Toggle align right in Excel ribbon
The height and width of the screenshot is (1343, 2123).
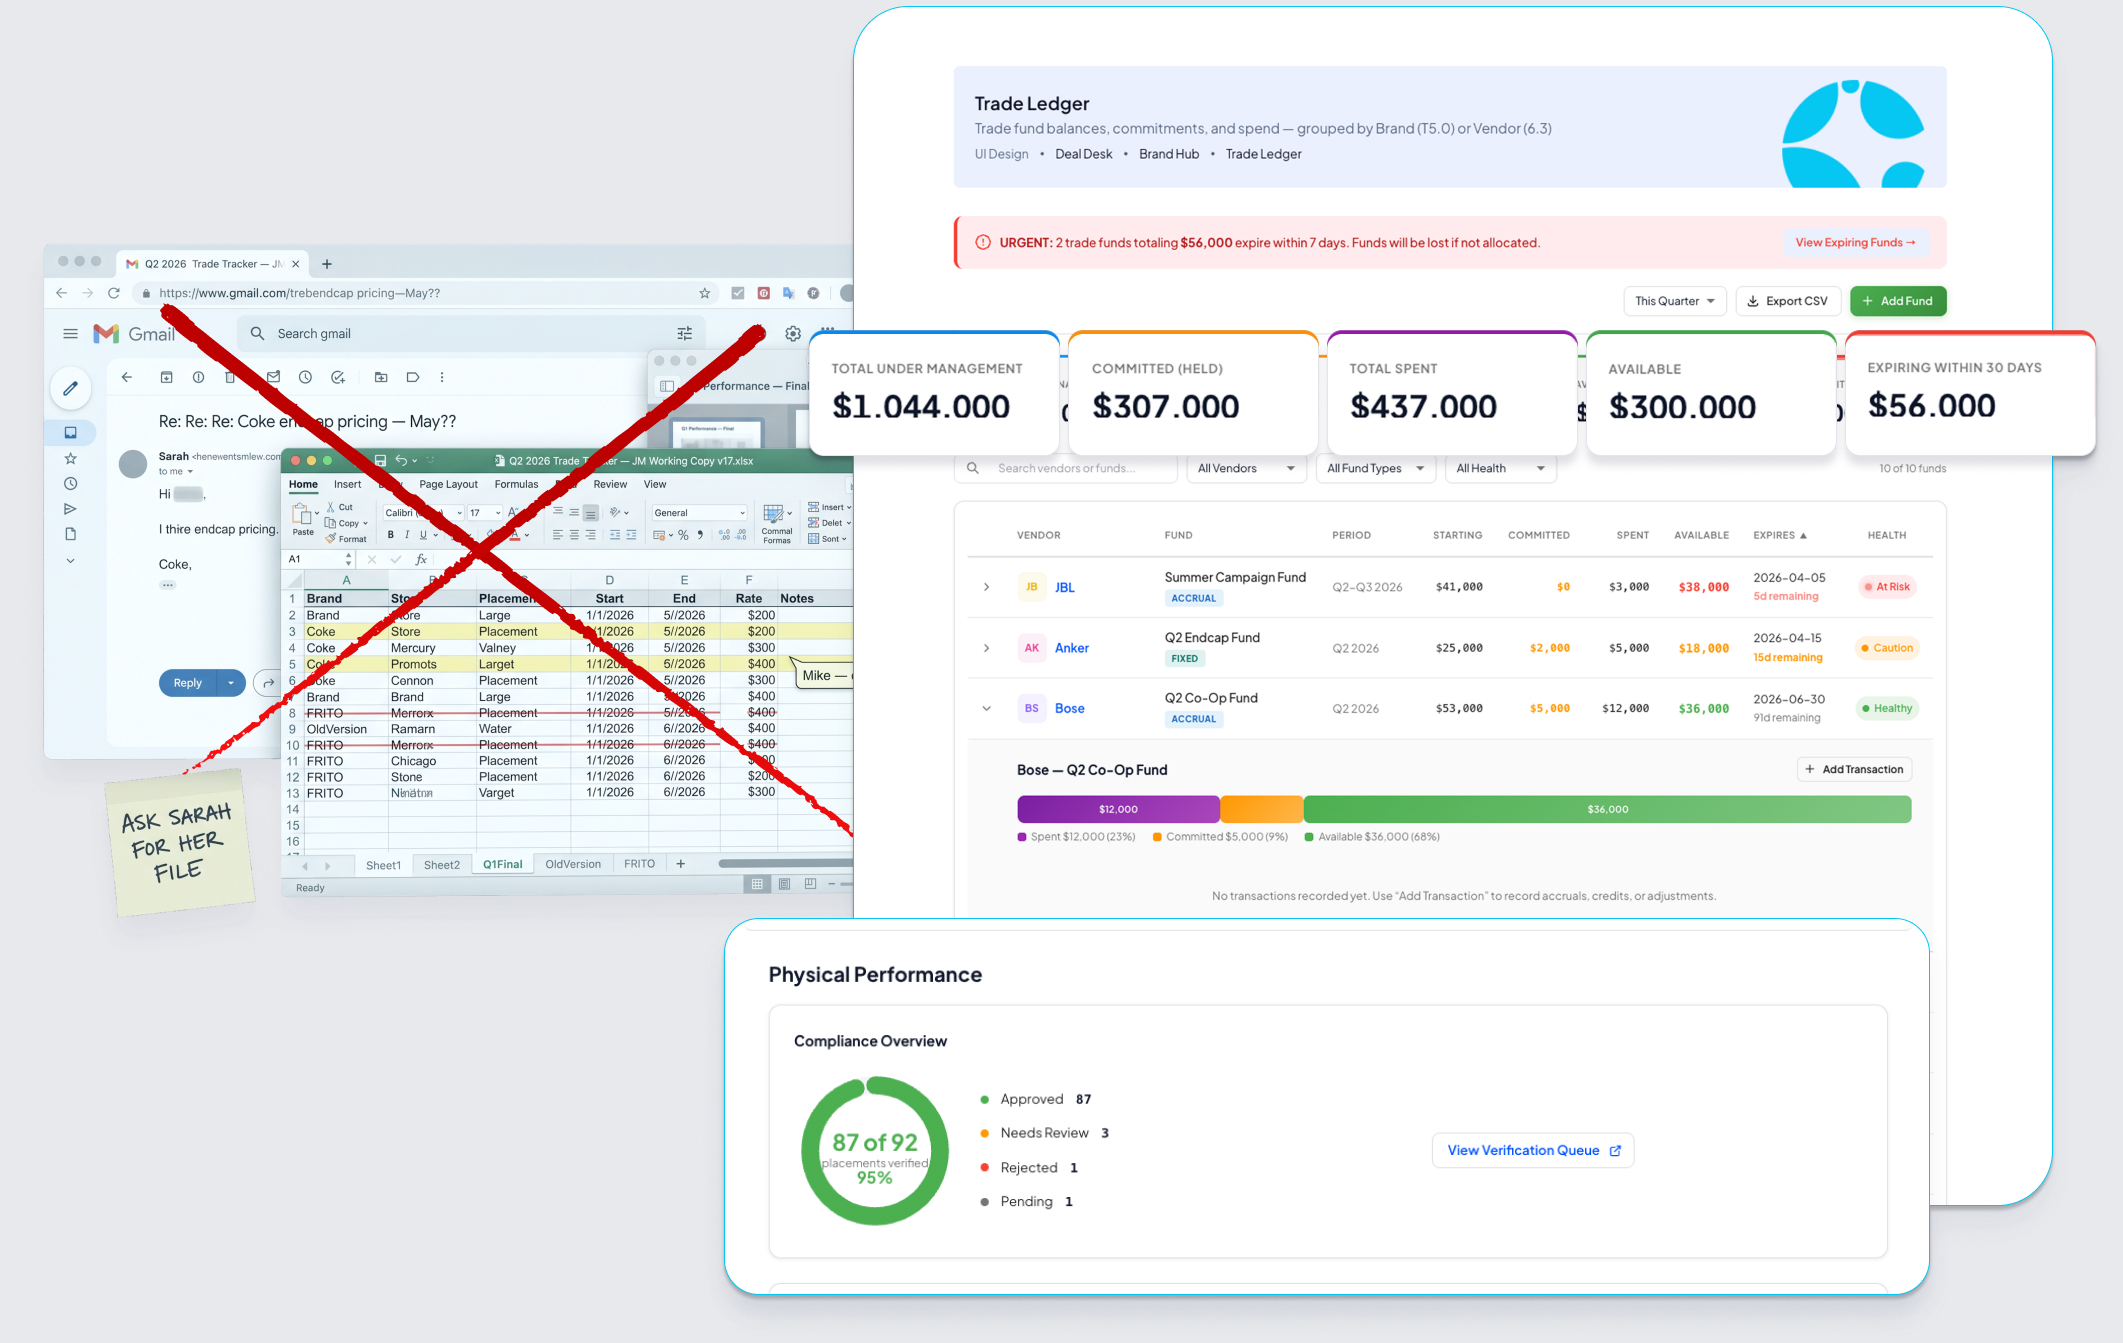pyautogui.click(x=590, y=535)
